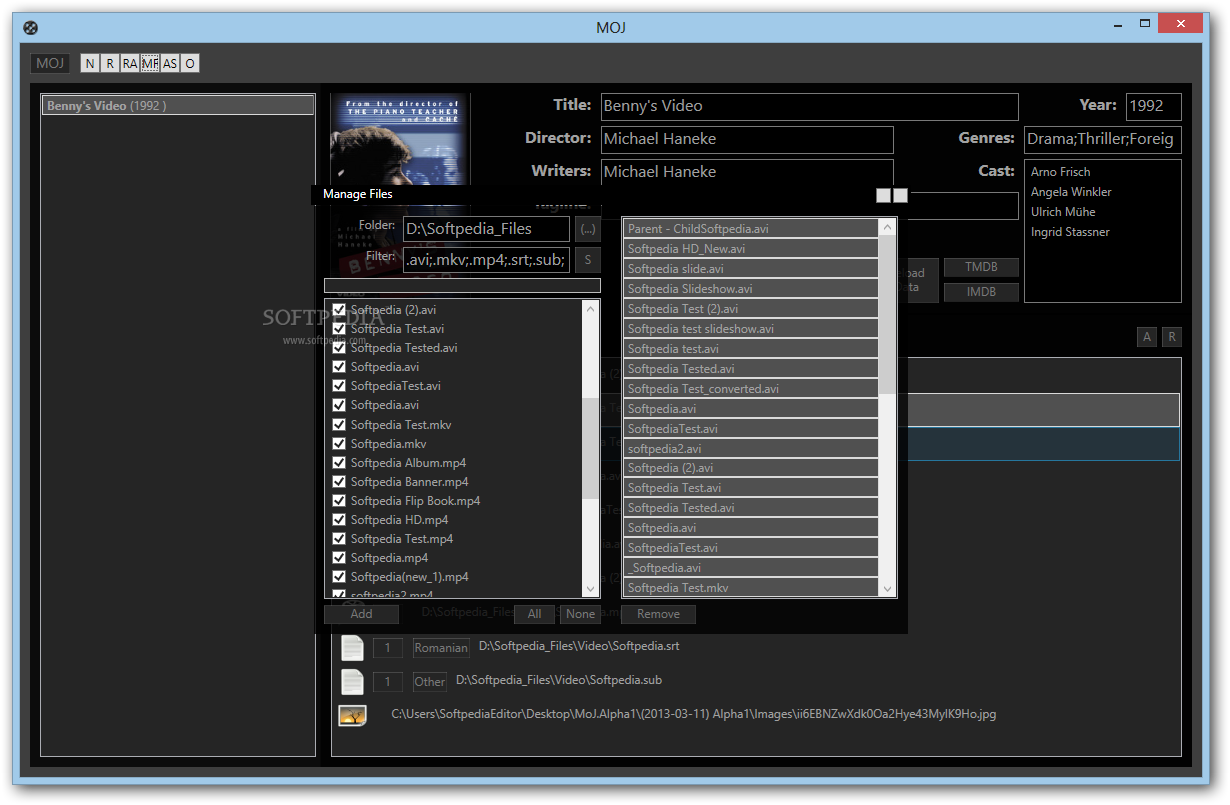Open the Other language selector for Softpedia.sub
The width and height of the screenshot is (1230, 805).
click(x=430, y=682)
